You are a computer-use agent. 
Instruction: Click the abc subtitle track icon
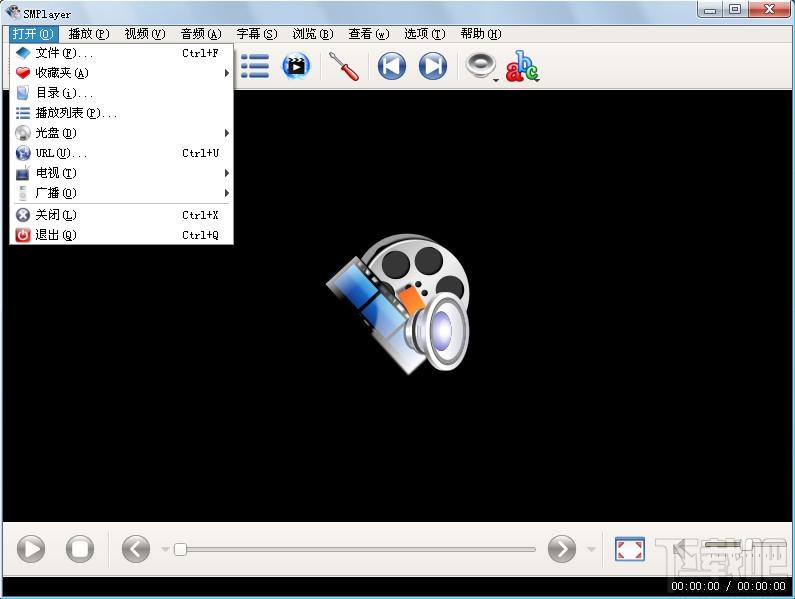tap(522, 66)
